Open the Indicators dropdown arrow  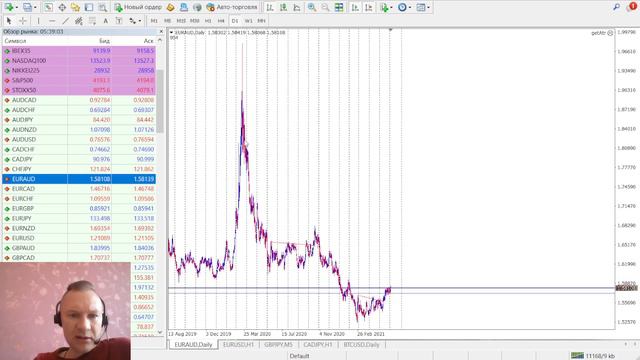391,7
